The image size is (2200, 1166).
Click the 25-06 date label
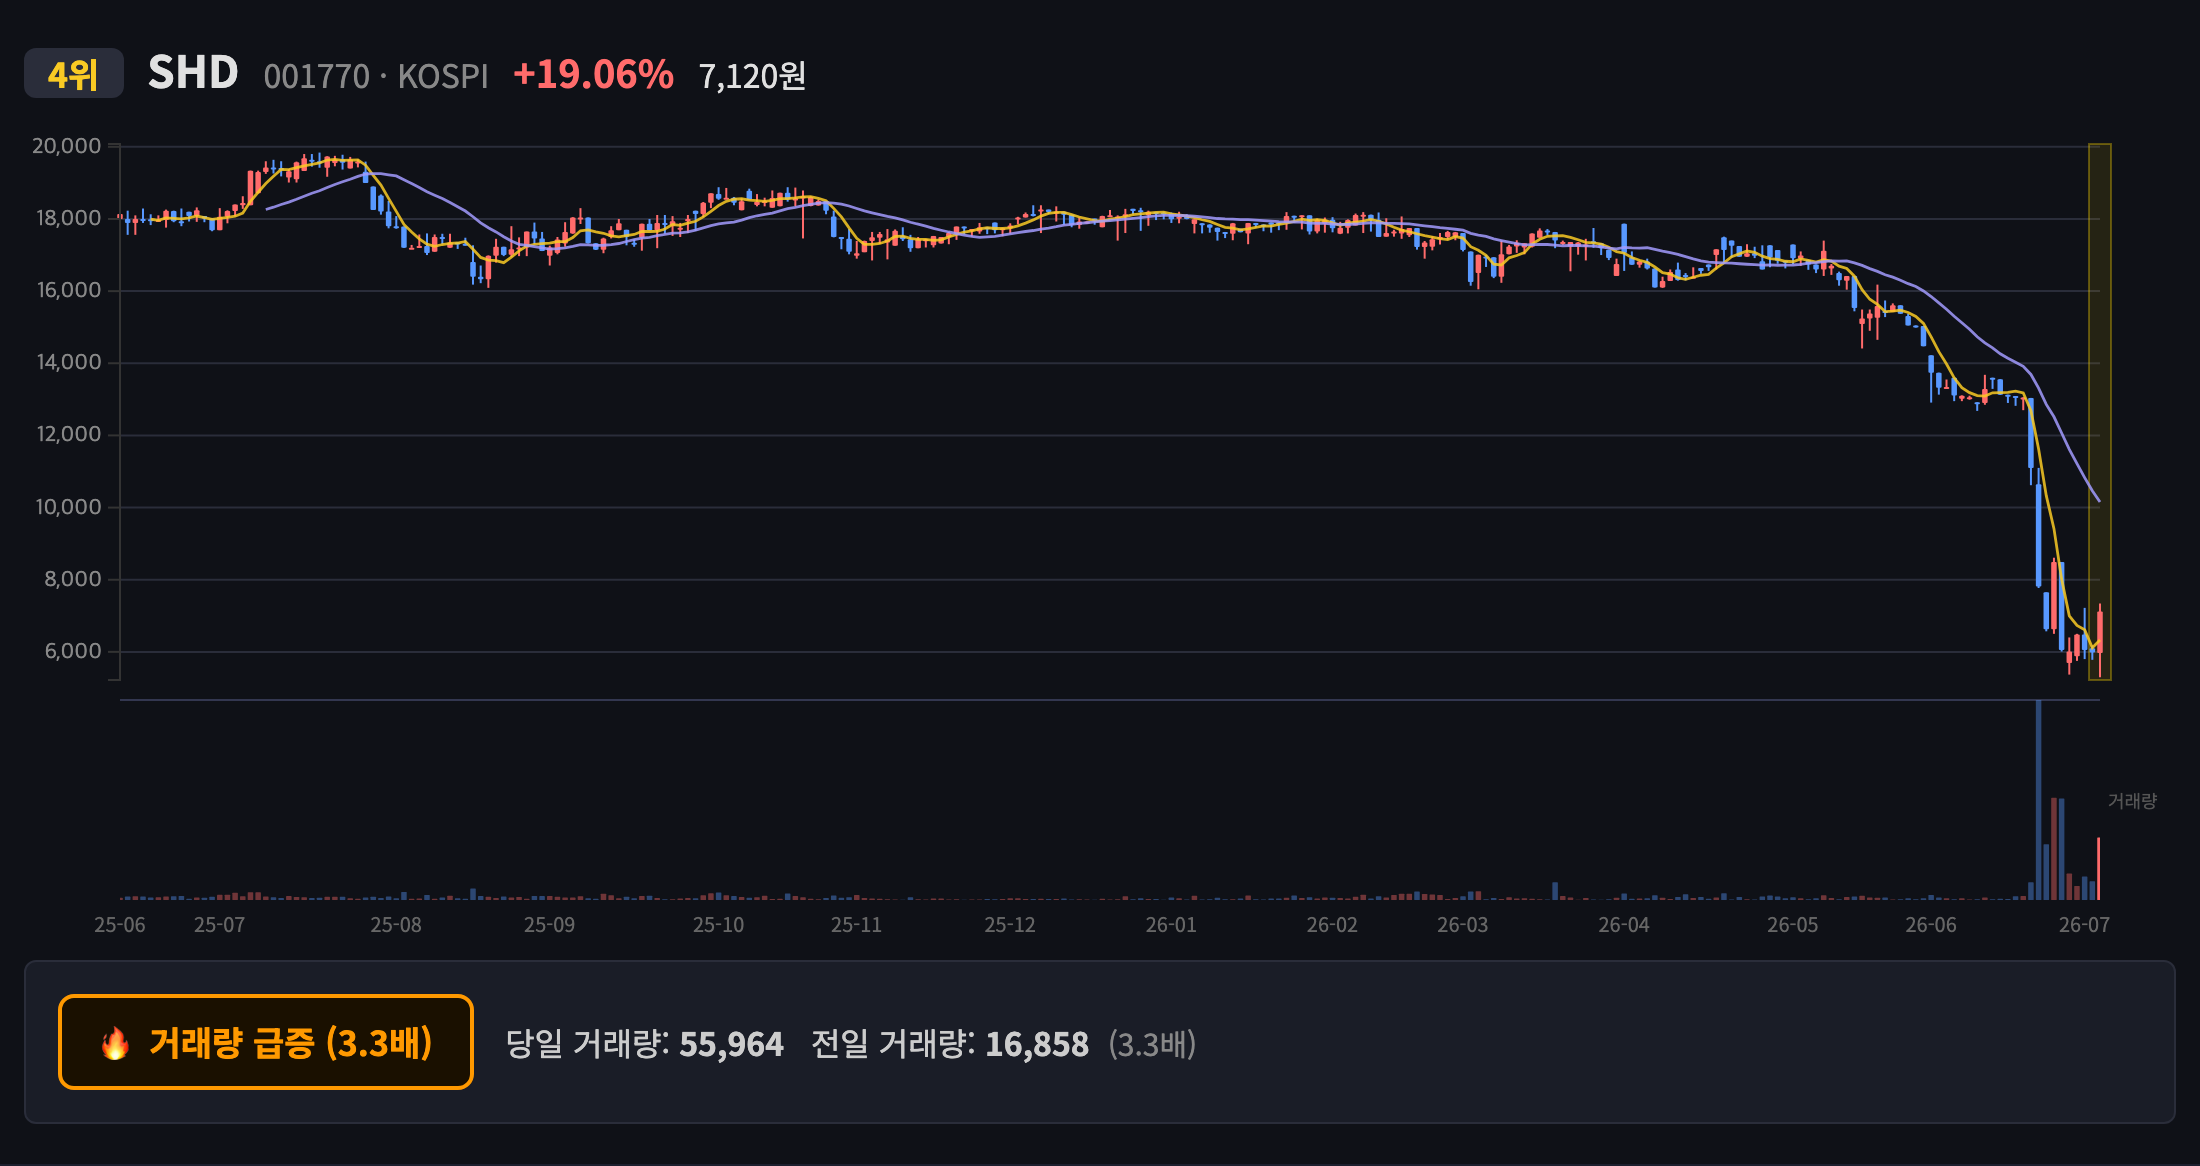point(120,925)
